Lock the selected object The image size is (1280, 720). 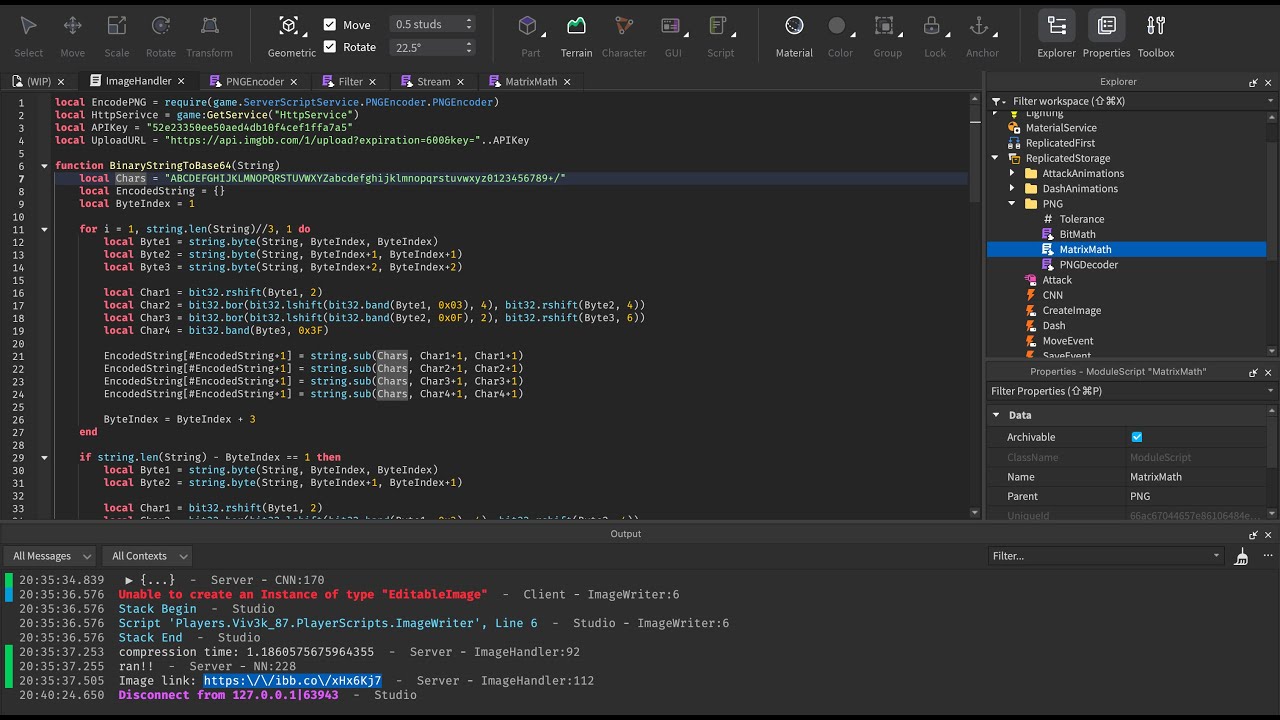pyautogui.click(x=934, y=30)
